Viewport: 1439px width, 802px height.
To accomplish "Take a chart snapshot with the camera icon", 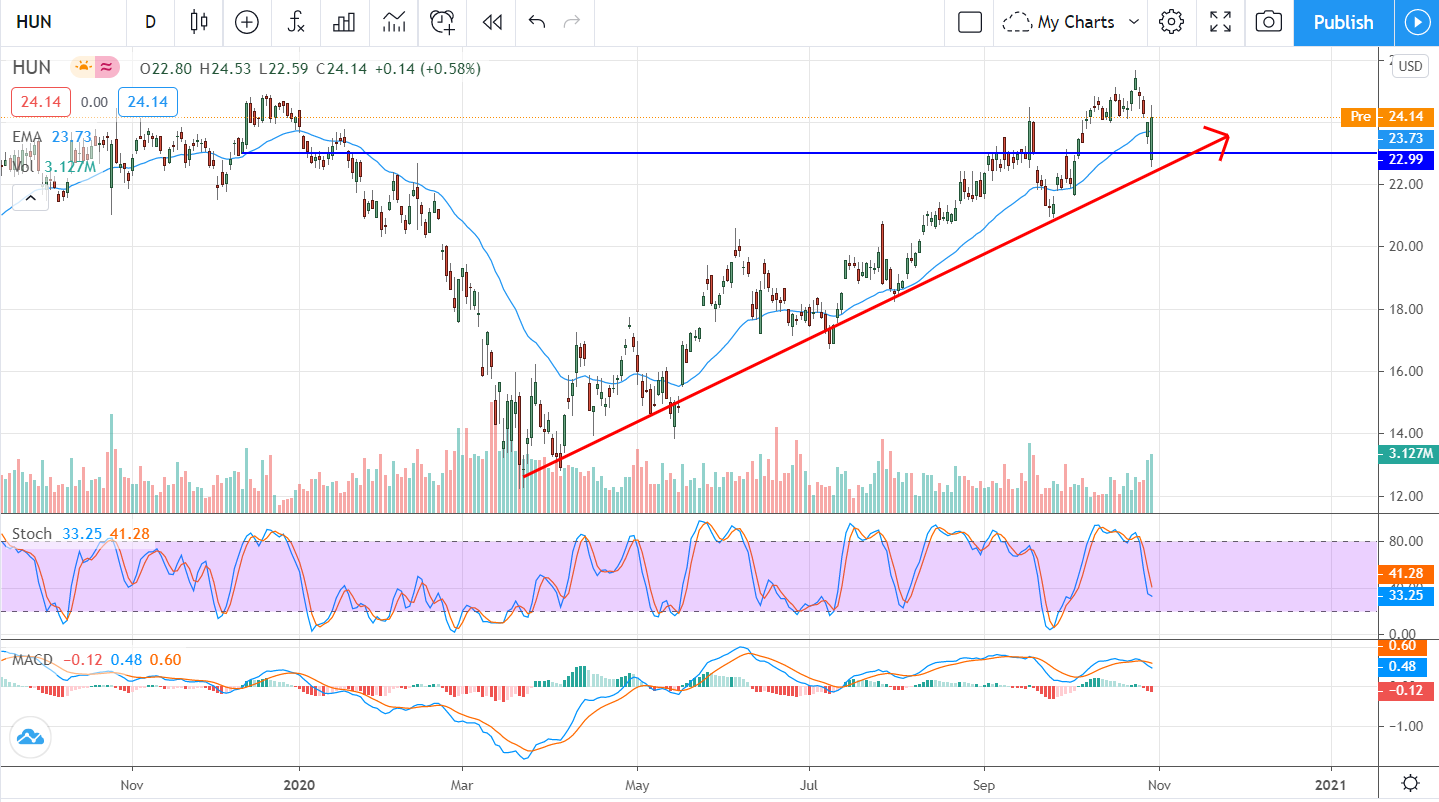I will coord(1268,22).
